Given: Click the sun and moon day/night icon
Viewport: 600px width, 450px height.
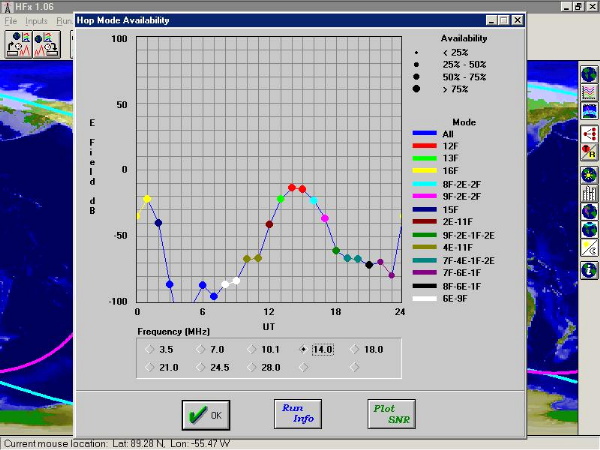Looking at the screenshot, I should 589,248.
